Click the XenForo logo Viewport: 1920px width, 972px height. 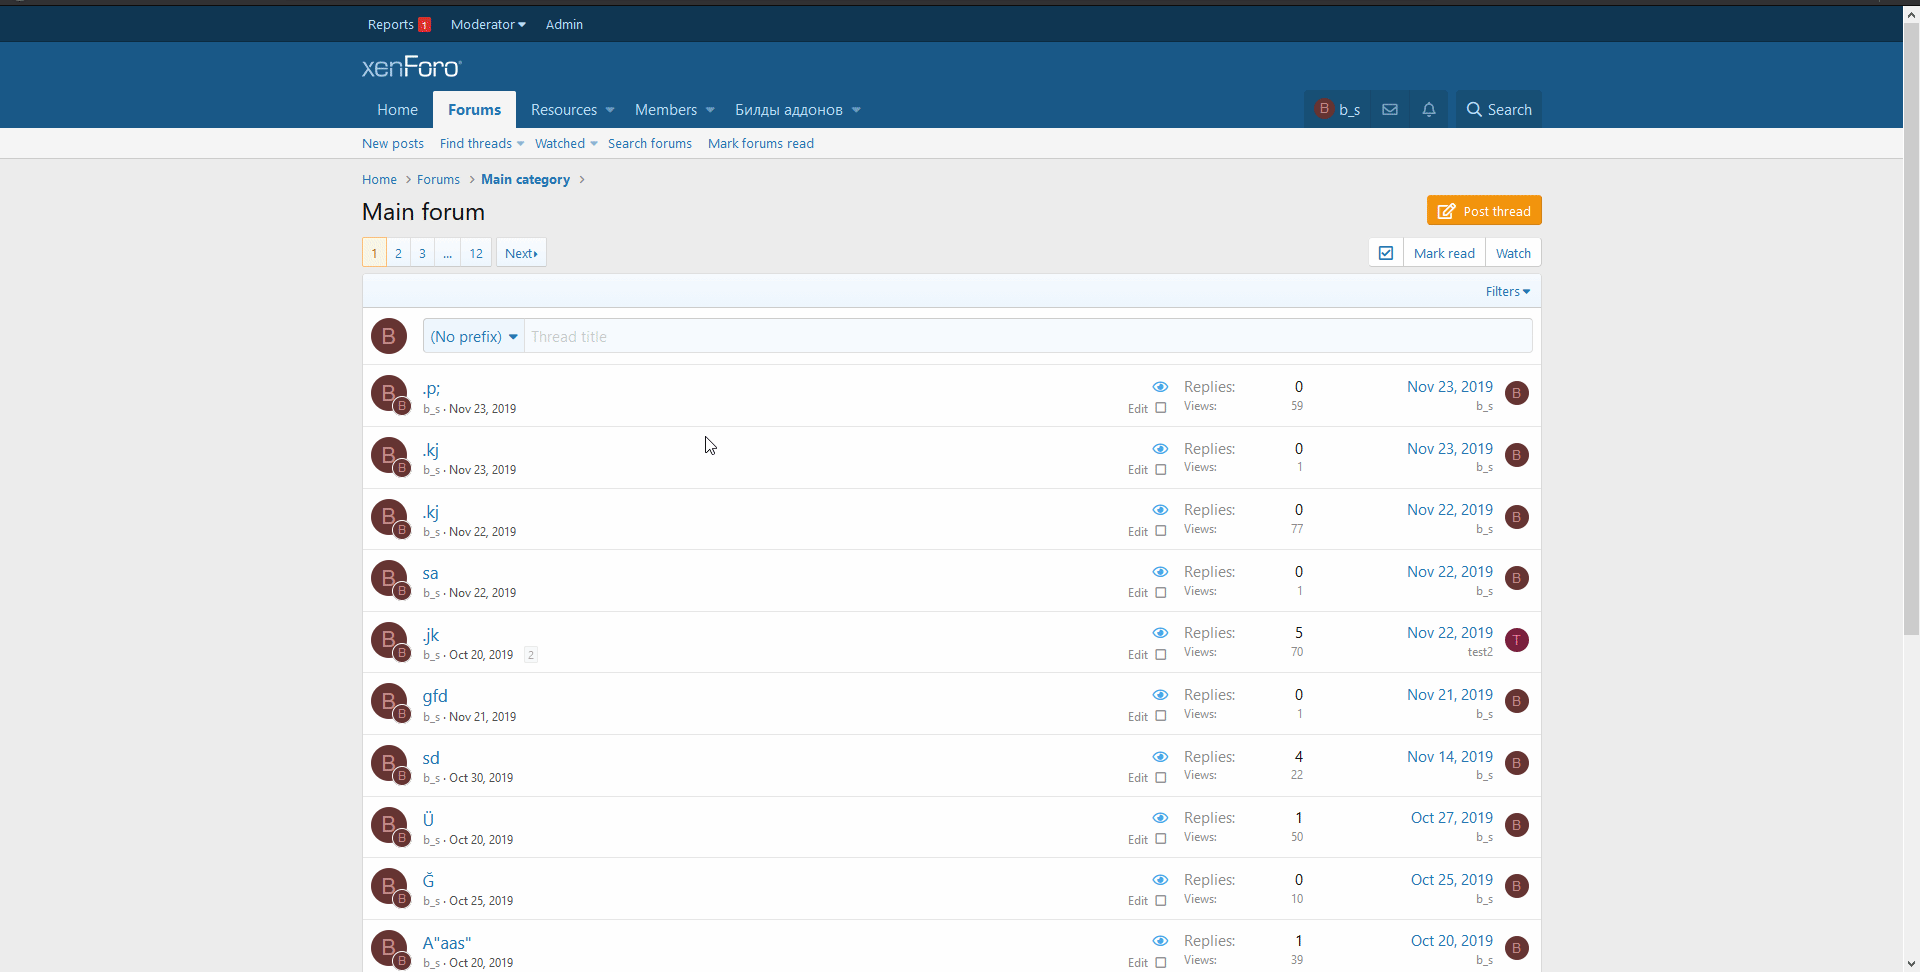412,67
